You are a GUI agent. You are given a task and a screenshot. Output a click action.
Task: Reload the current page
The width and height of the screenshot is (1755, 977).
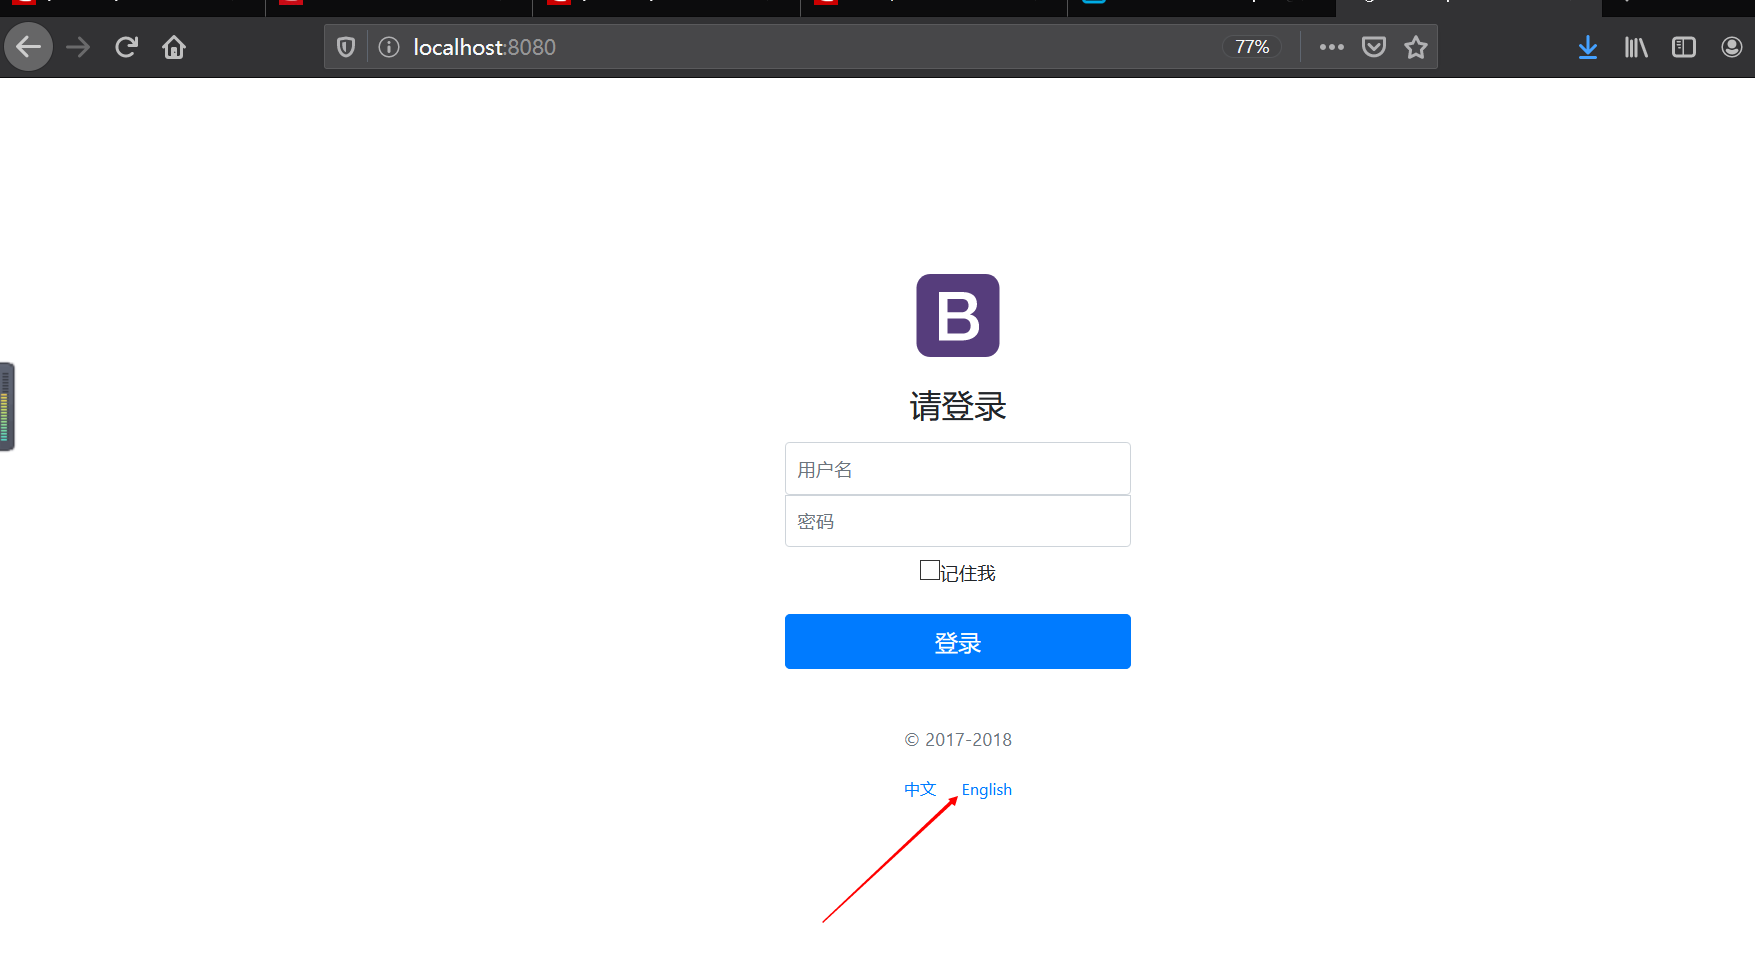click(126, 47)
